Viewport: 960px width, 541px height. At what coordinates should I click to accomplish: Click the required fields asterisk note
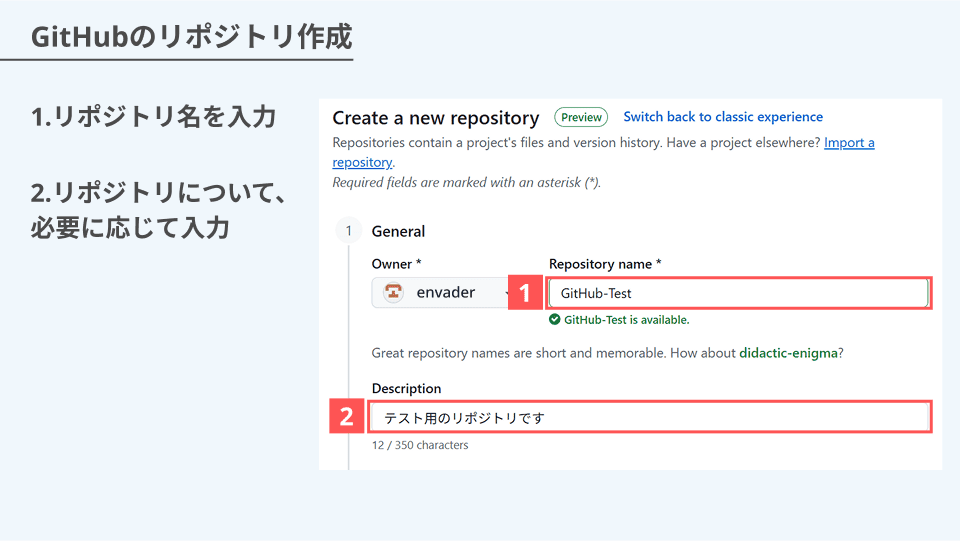[467, 182]
